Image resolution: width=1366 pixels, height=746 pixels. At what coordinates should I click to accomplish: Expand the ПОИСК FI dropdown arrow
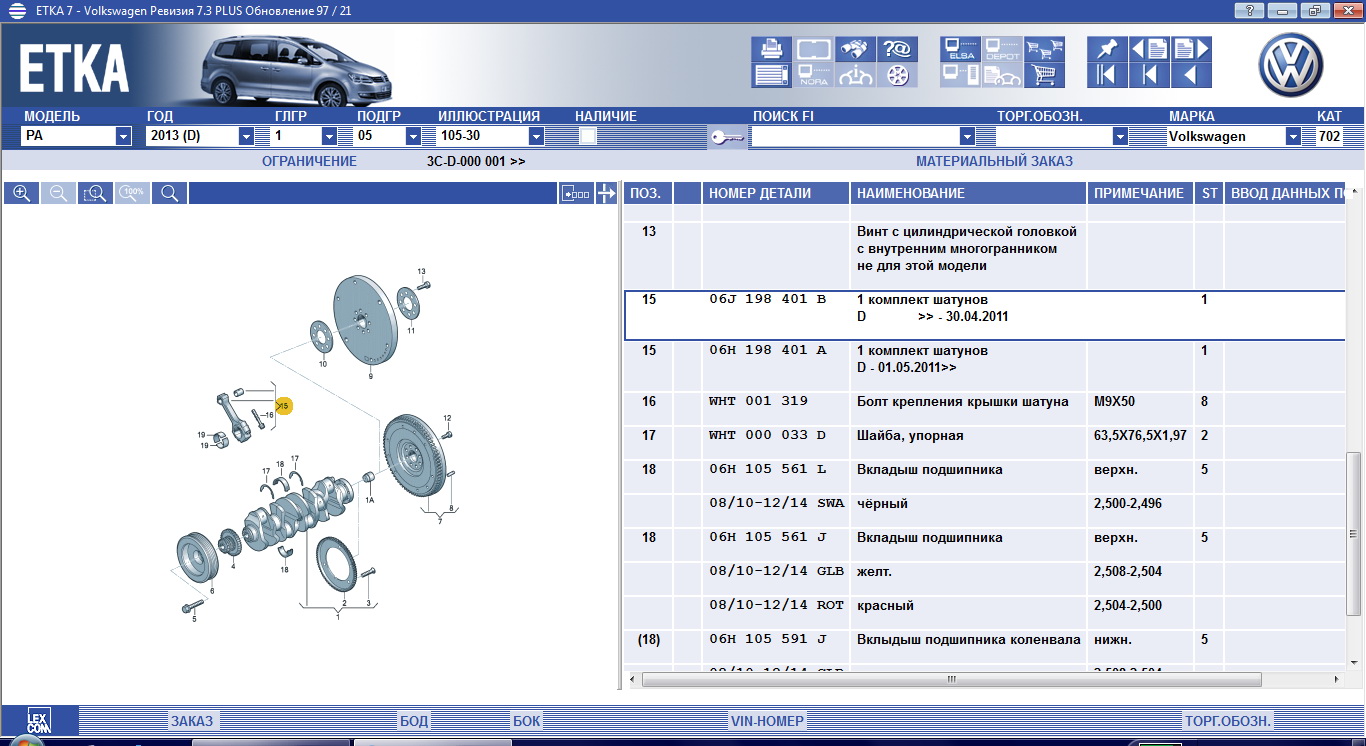point(967,136)
